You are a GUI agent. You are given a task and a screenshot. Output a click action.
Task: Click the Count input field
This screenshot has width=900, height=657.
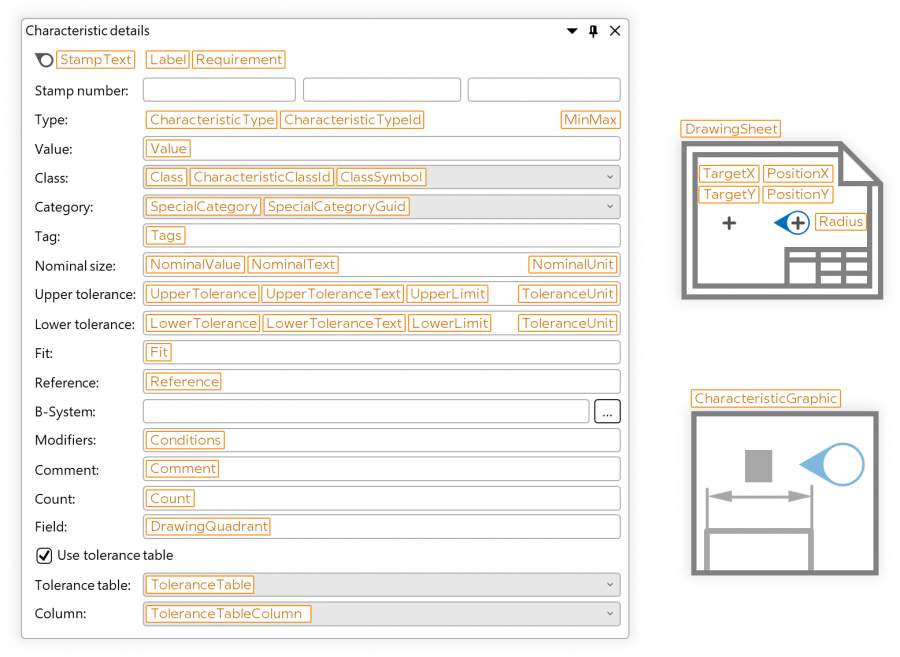click(382, 498)
